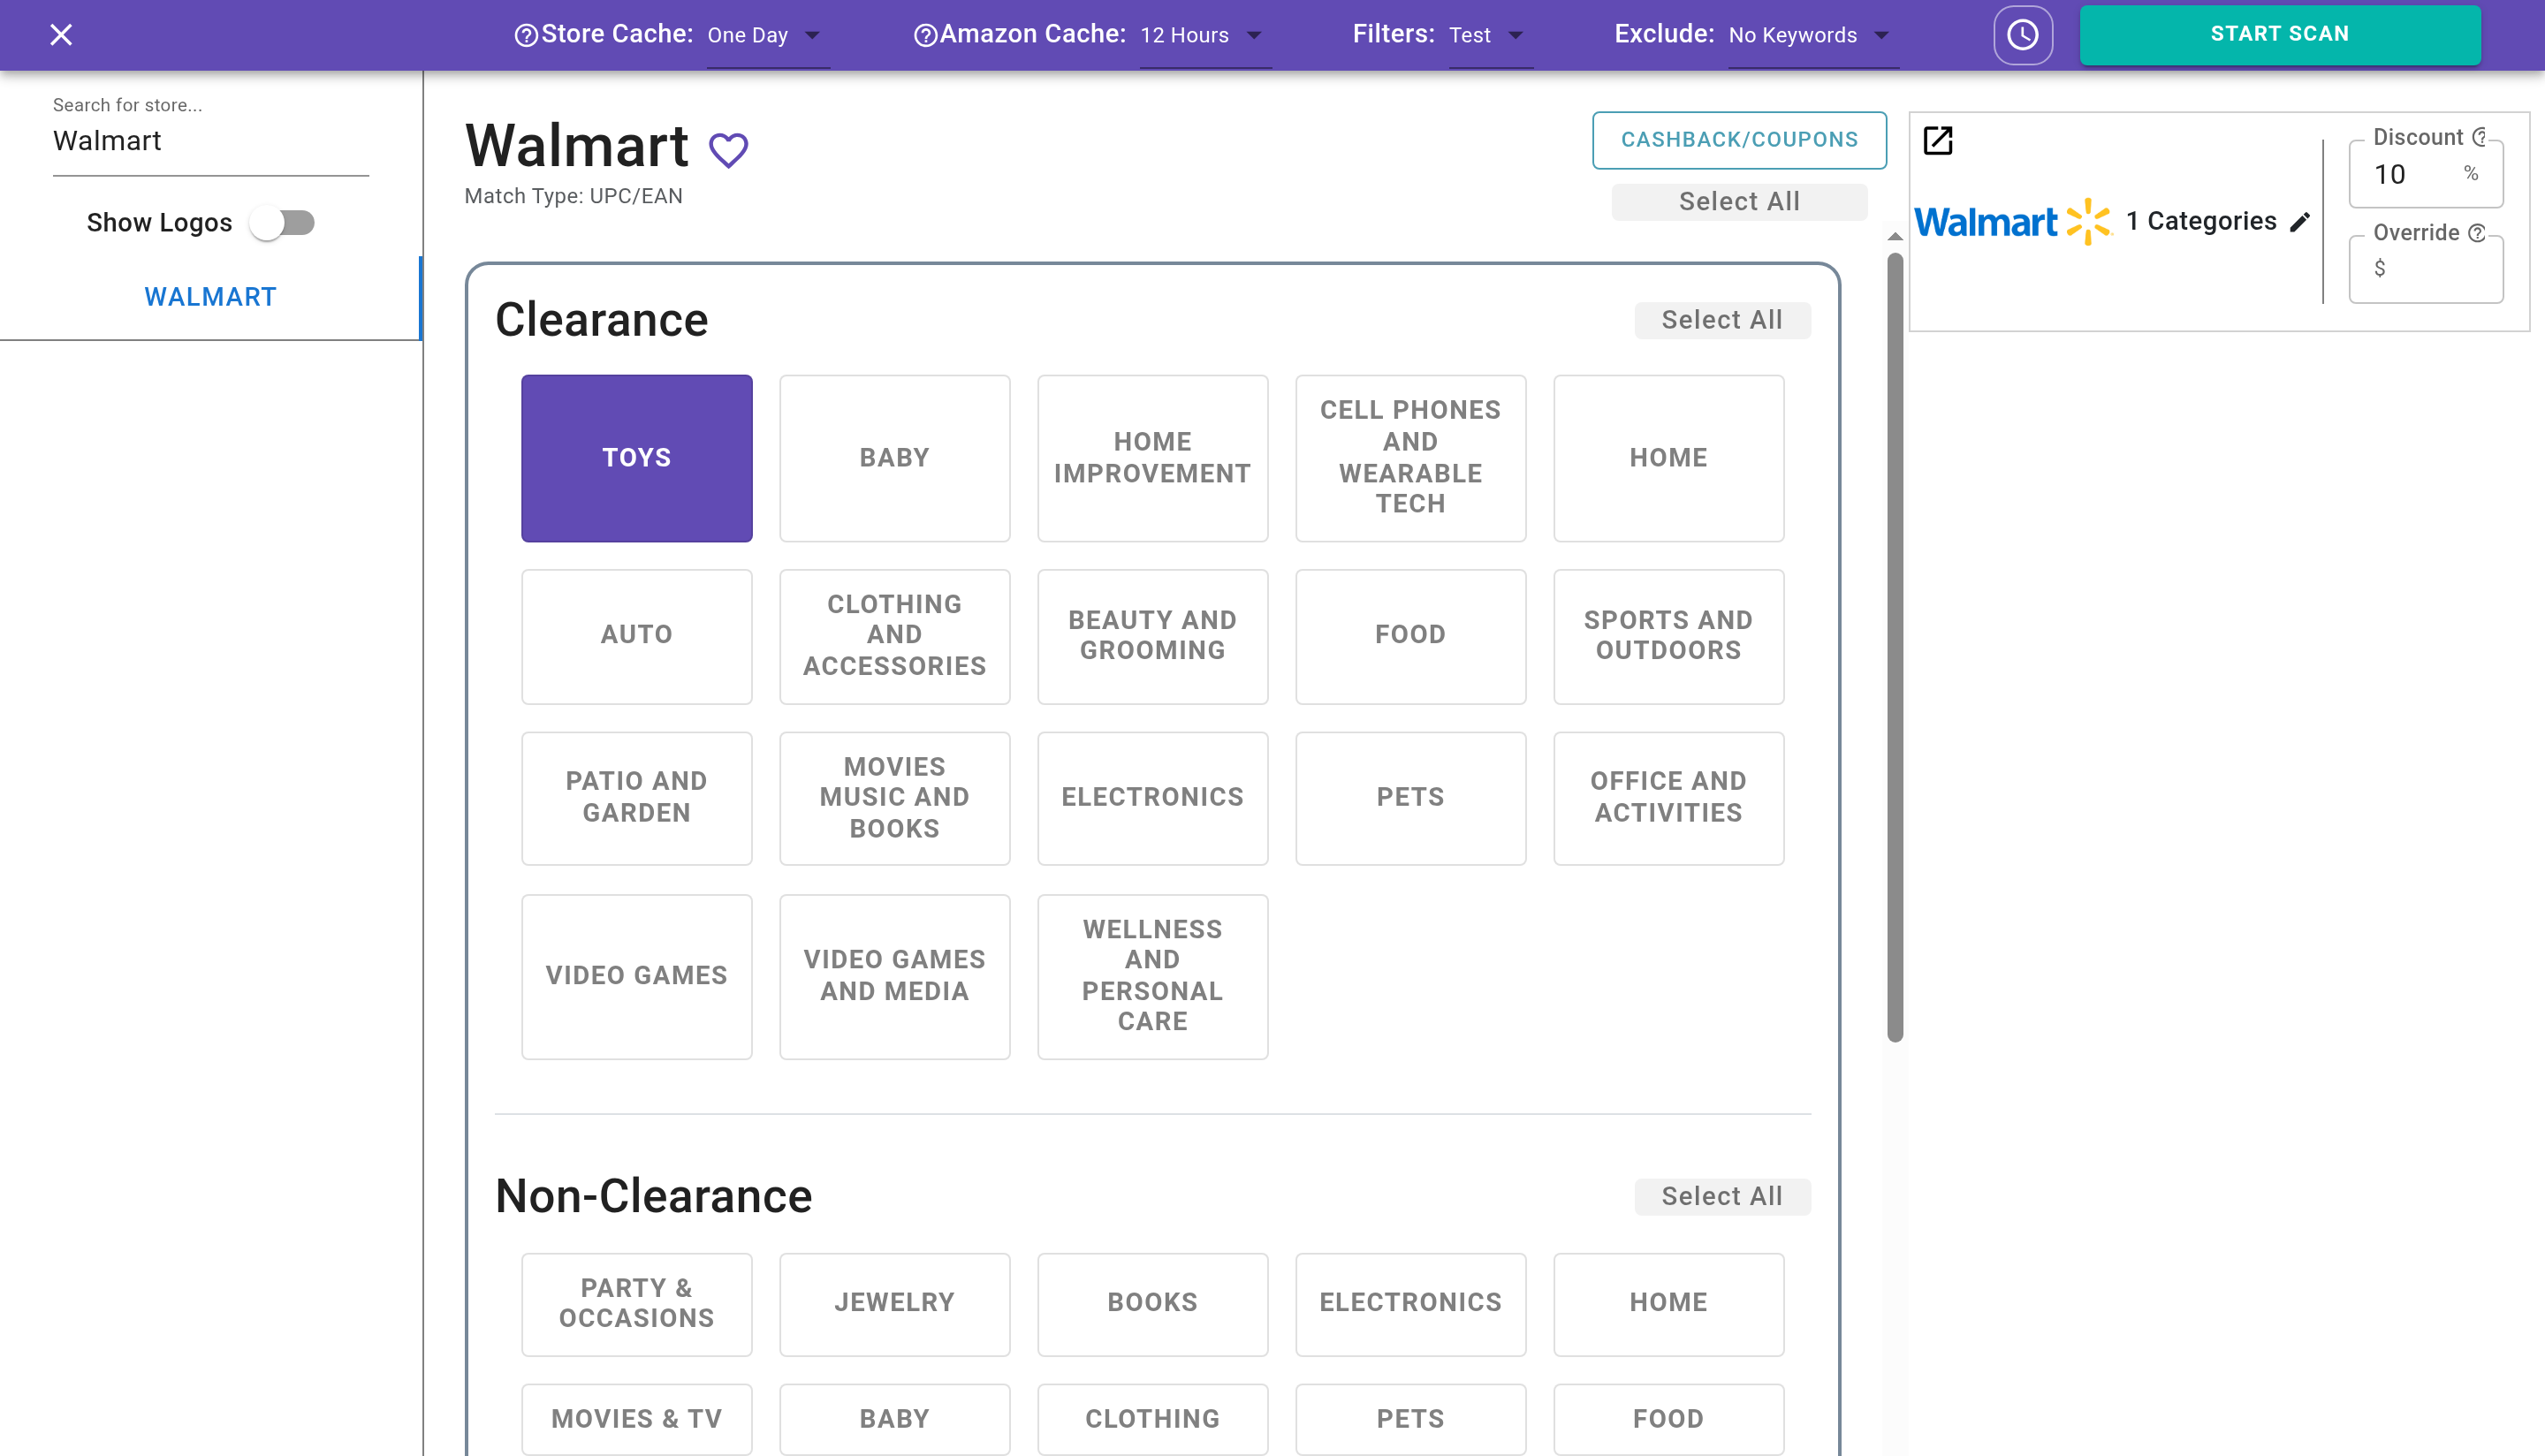The image size is (2545, 1456).
Task: Close the scan setup panel with X
Action: point(61,35)
